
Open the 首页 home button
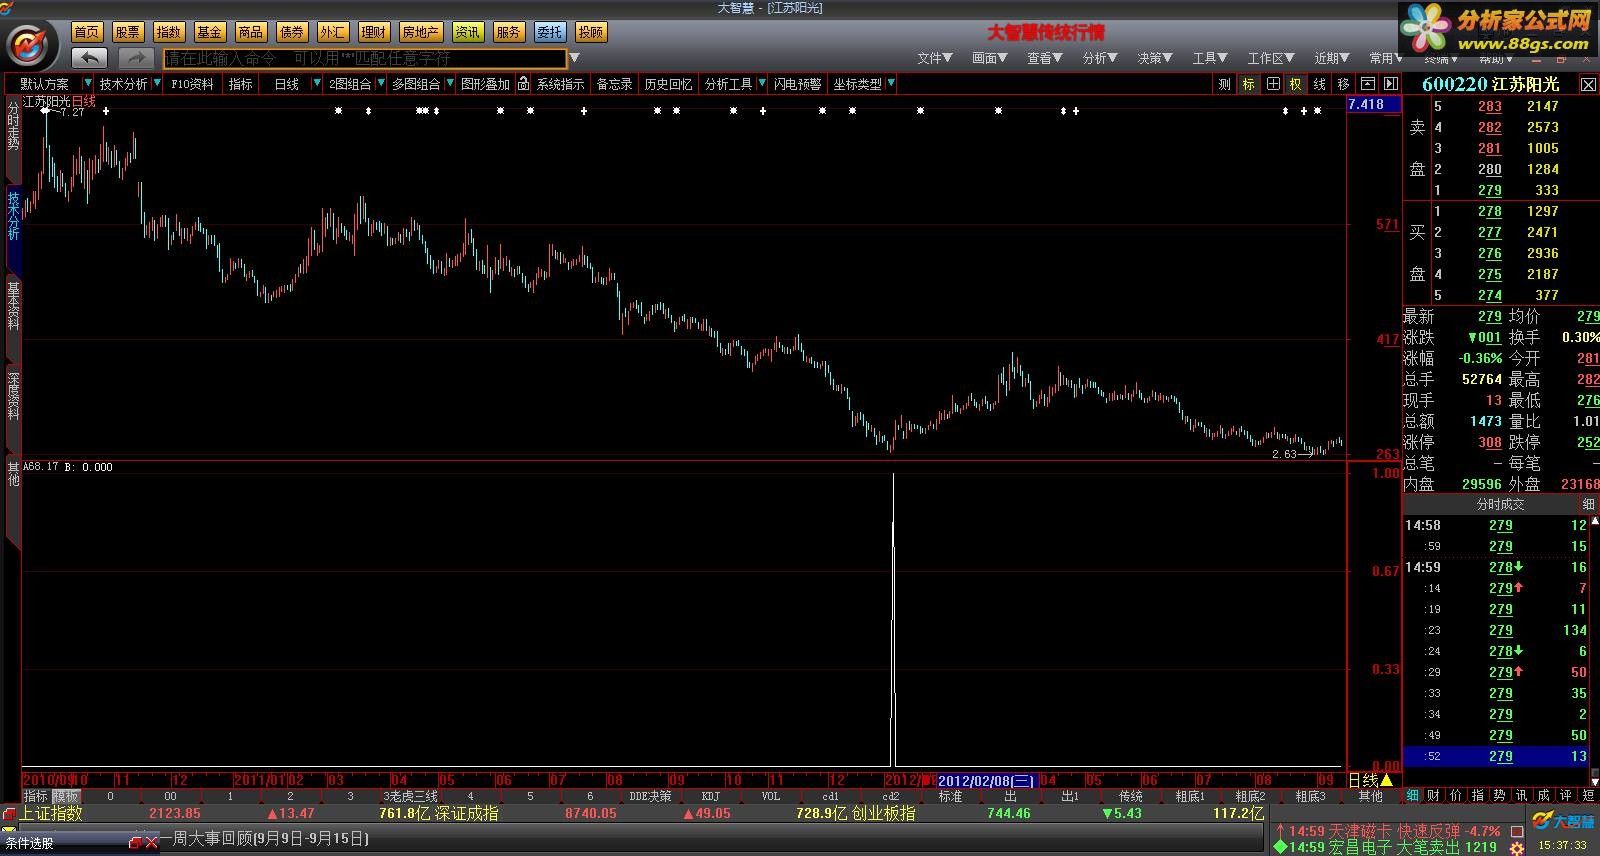87,32
